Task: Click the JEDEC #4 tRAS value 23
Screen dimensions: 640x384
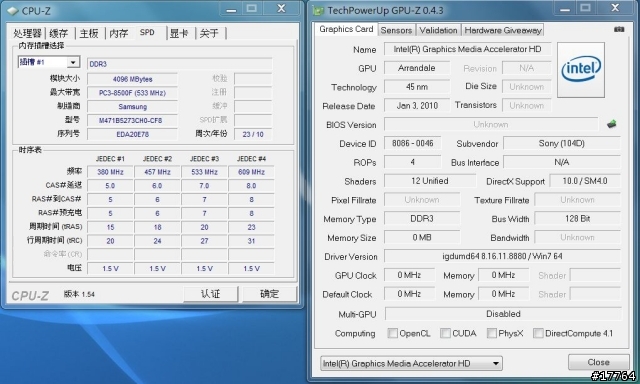Action: point(251,227)
